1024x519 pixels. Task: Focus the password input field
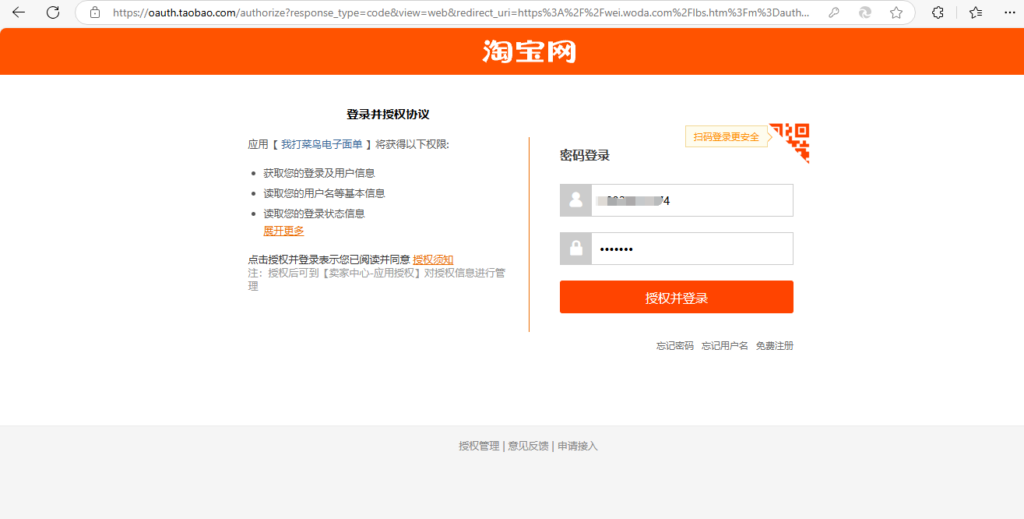point(691,249)
